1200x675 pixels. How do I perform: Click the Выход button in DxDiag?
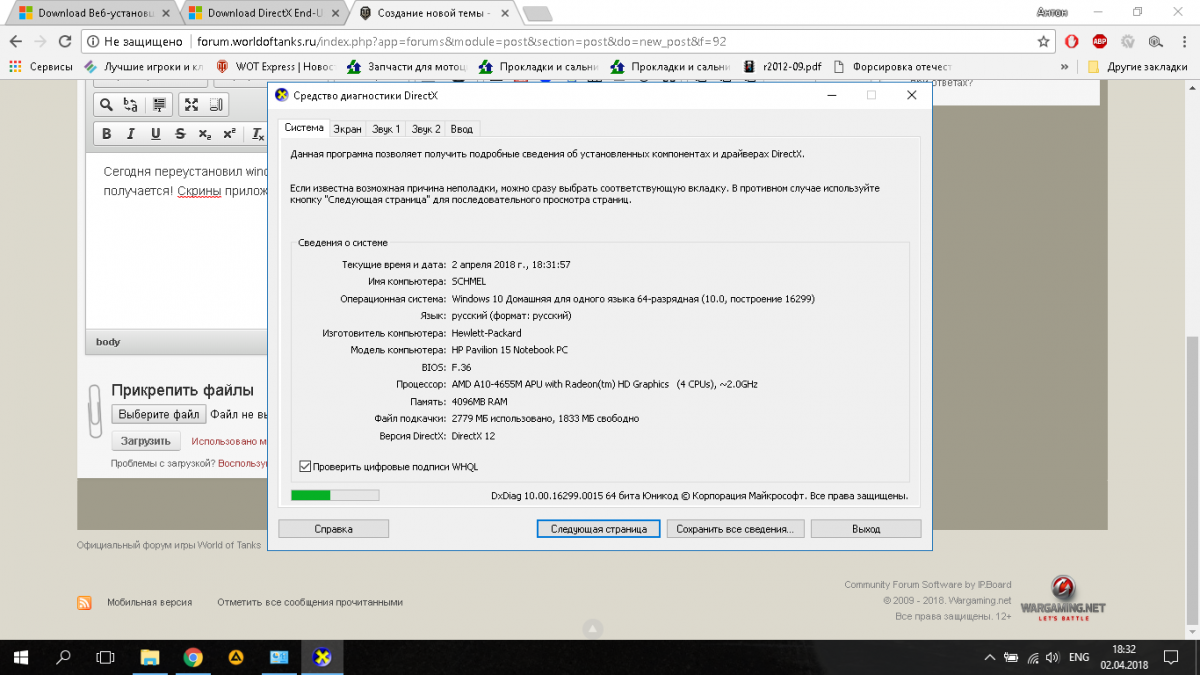coord(866,529)
